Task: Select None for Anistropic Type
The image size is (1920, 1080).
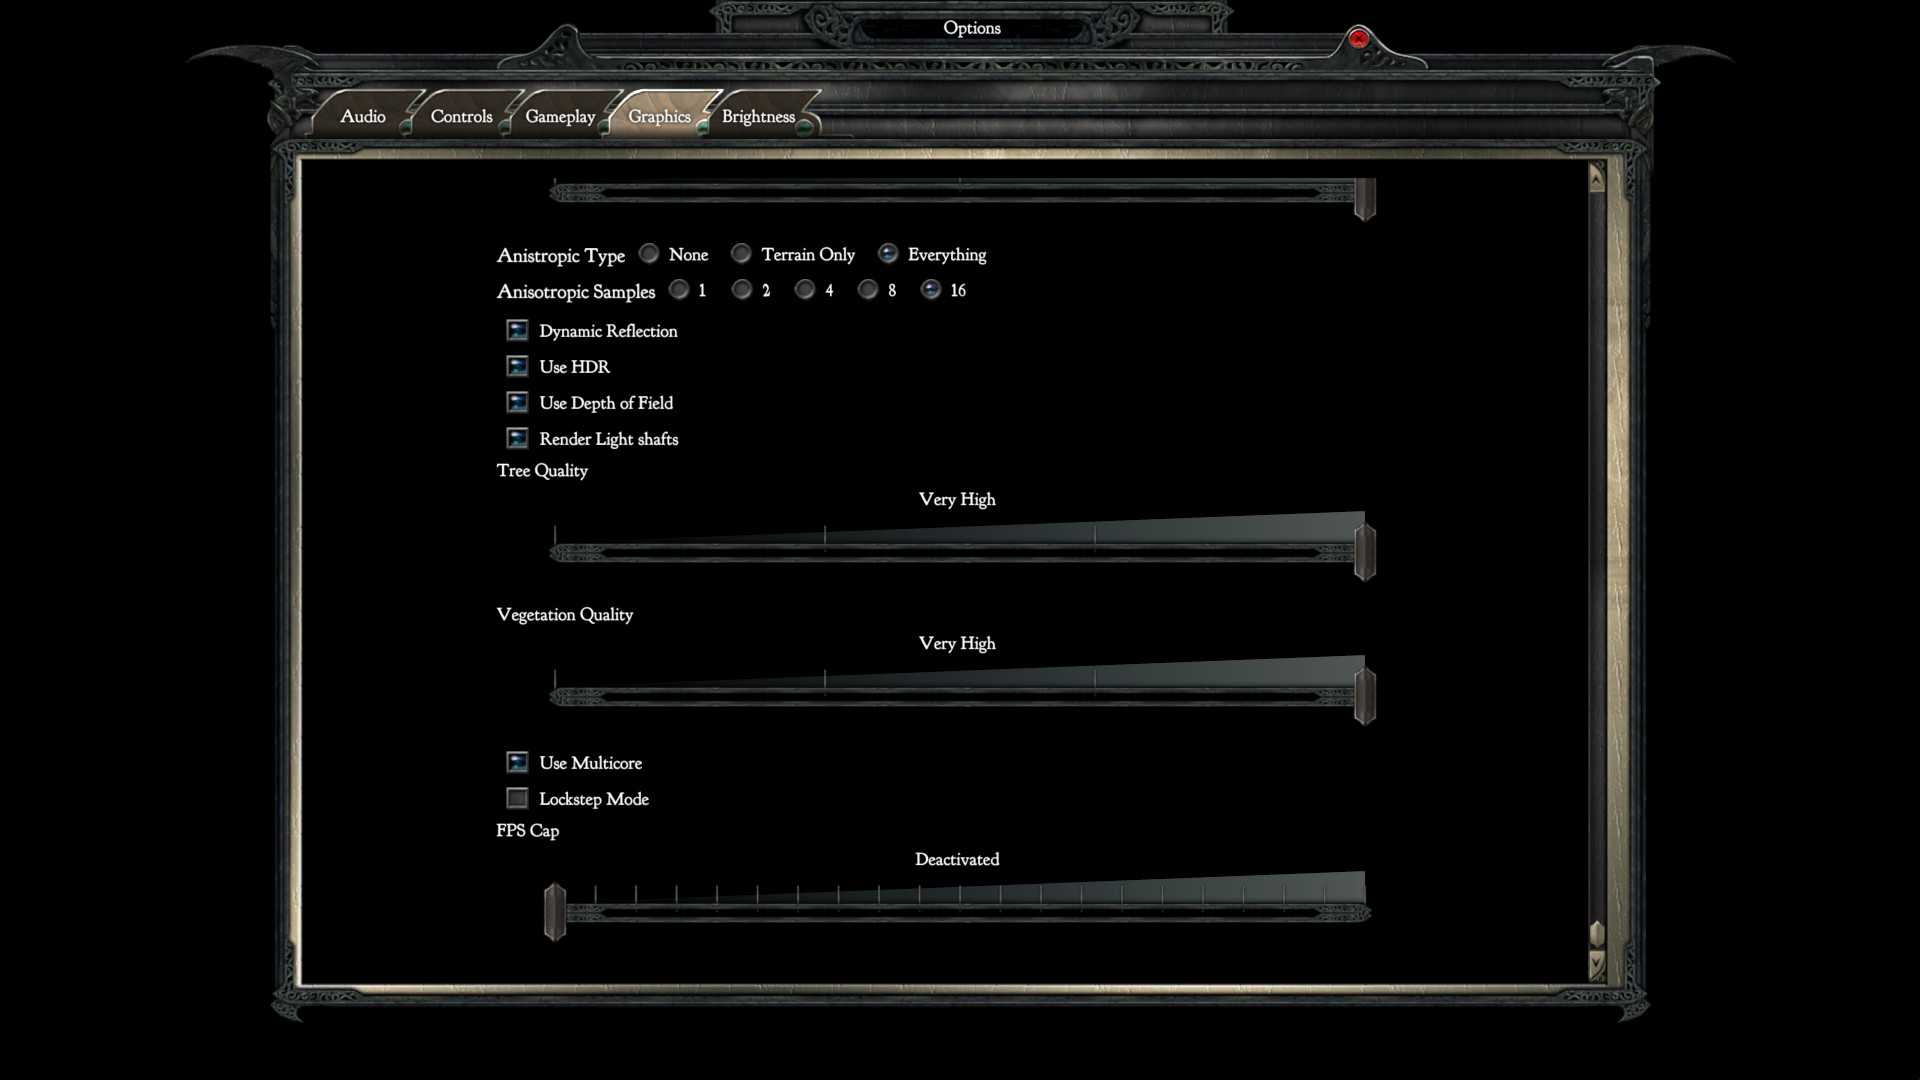Action: point(649,254)
